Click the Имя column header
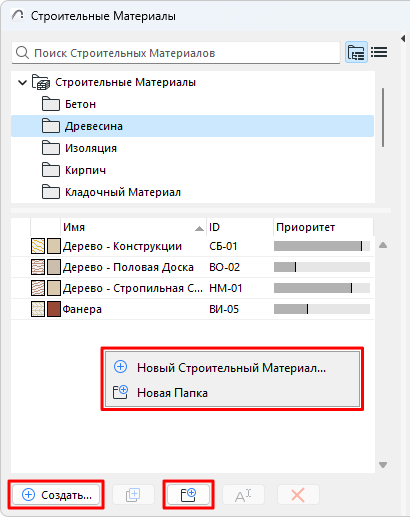Screen dimensions: 410x517 133,227
